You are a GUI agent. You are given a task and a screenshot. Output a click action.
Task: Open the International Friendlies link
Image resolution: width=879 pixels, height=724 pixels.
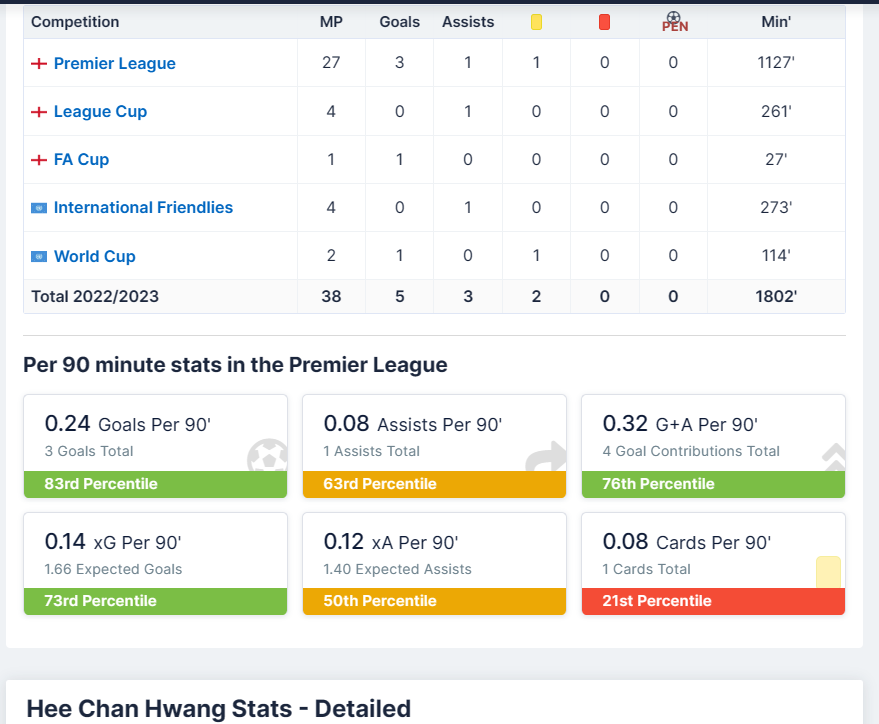click(x=143, y=208)
